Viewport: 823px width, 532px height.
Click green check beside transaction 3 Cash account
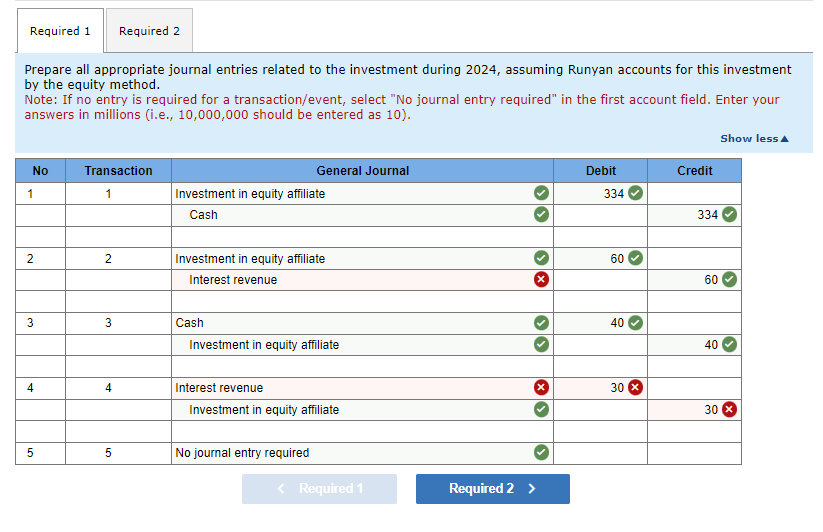coord(541,323)
